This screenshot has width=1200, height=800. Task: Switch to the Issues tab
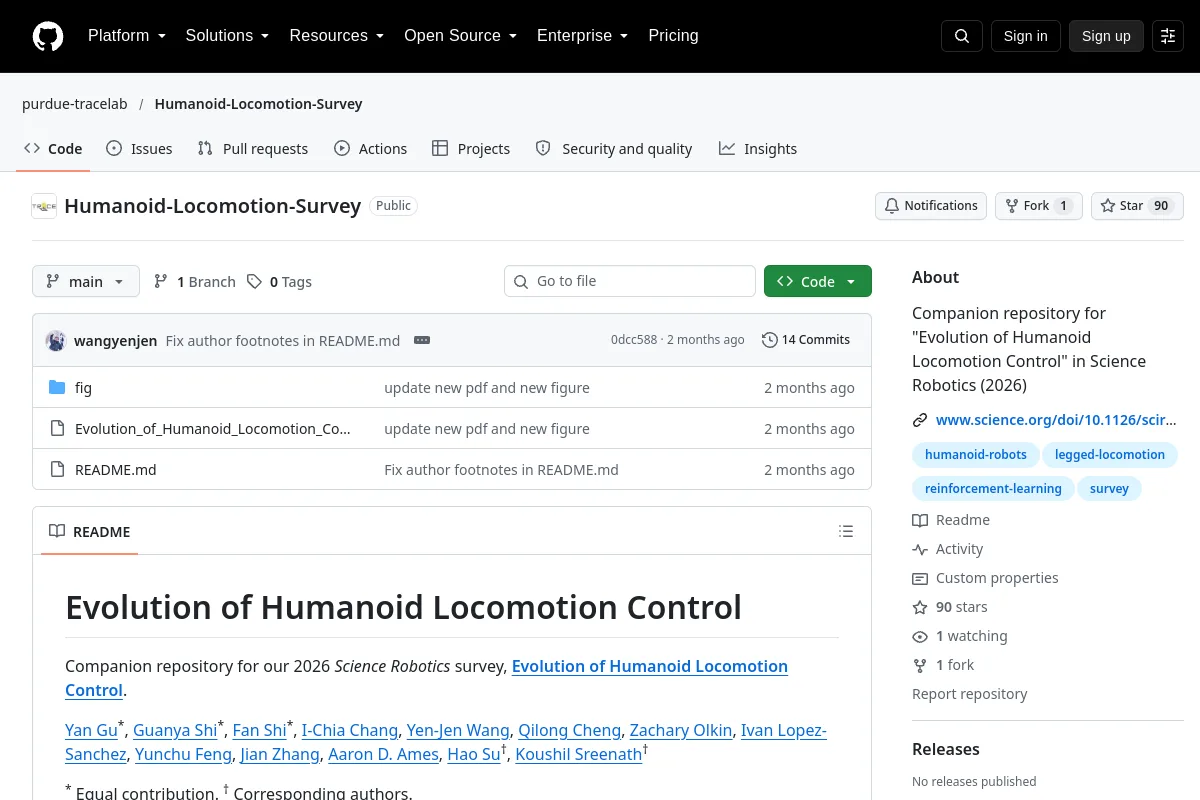pyautogui.click(x=139, y=149)
